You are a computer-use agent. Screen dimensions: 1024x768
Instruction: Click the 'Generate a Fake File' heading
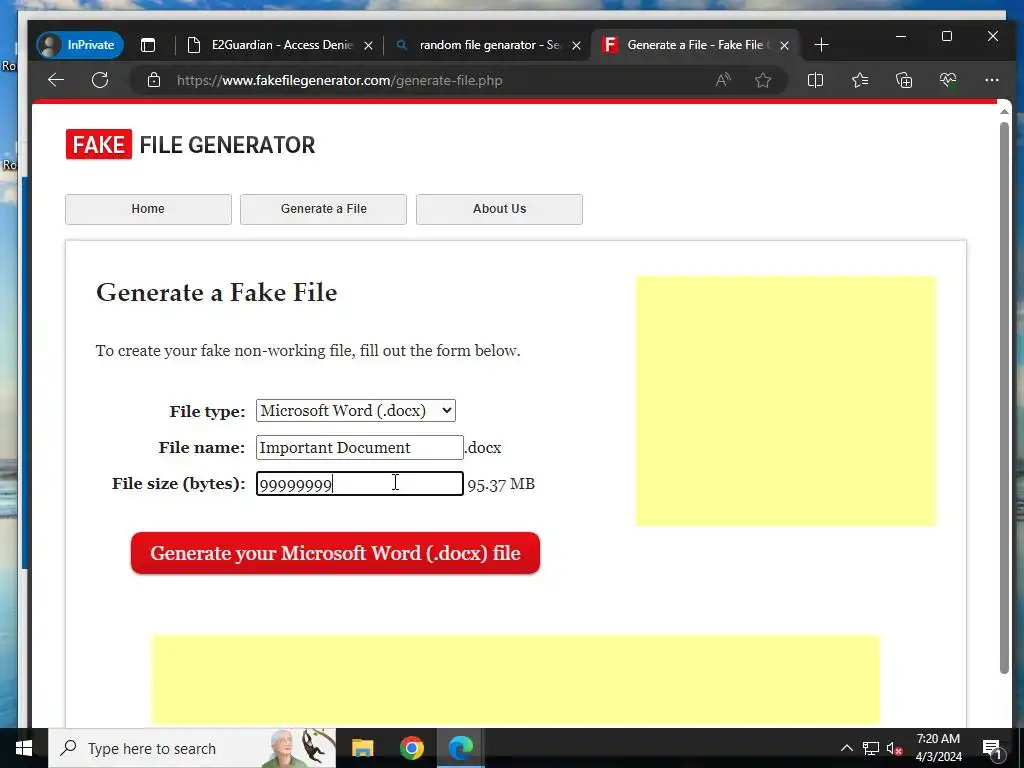tap(217, 293)
